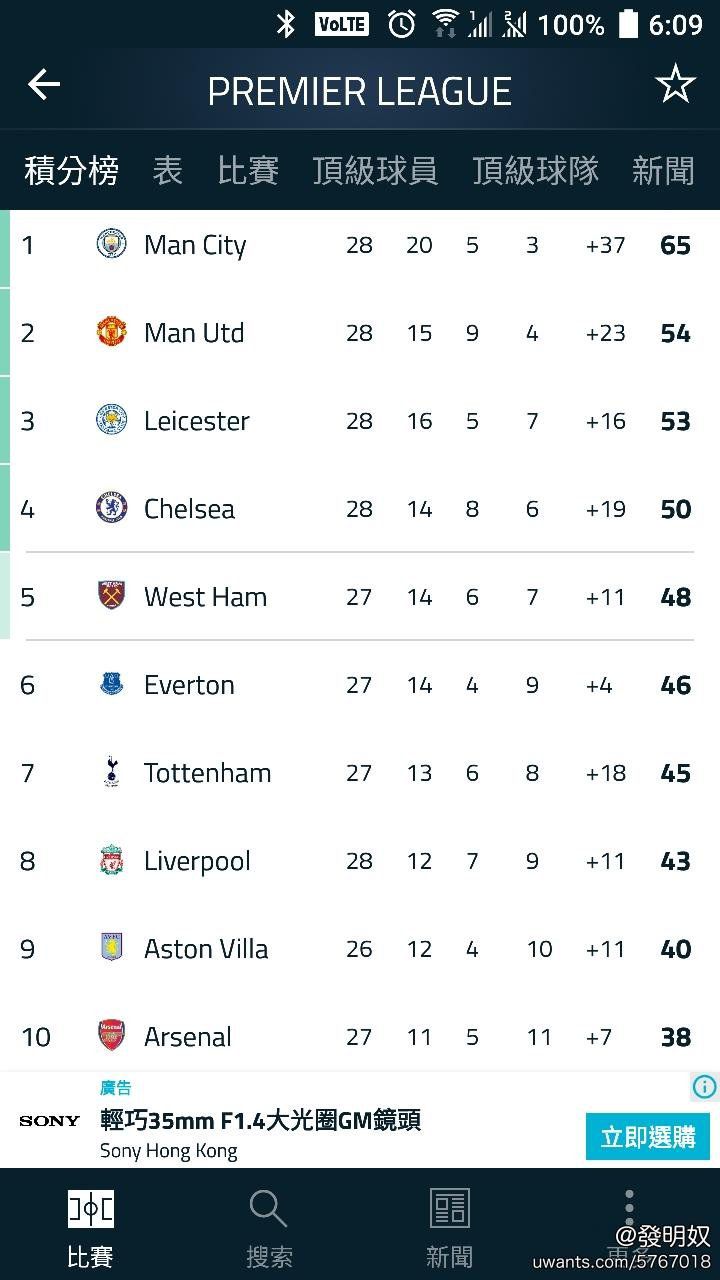Tap the back arrow icon
Screen dimensions: 720x1280
(44, 86)
